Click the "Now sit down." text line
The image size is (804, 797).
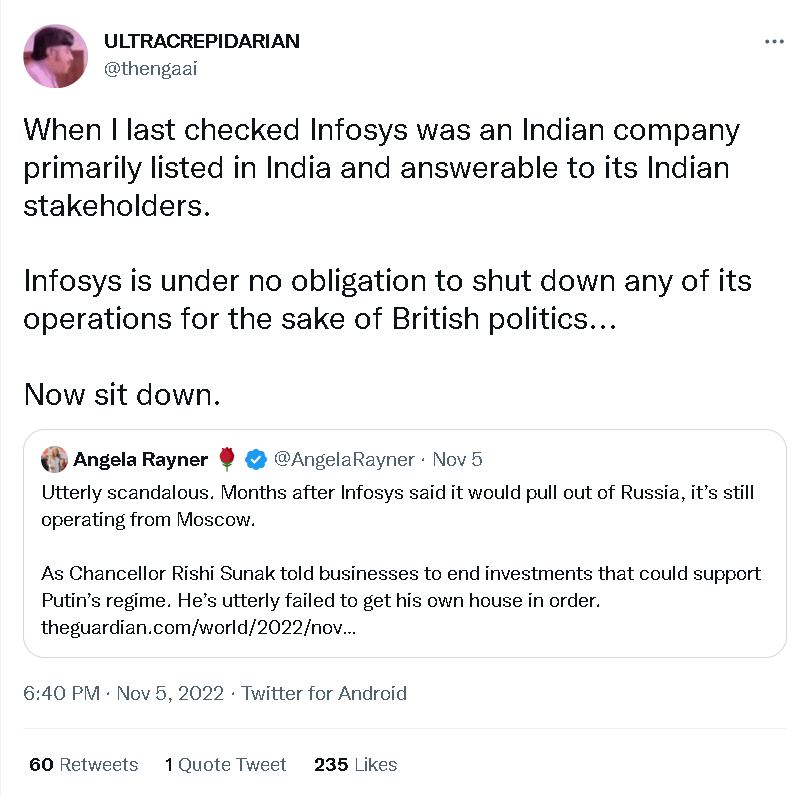(x=121, y=394)
